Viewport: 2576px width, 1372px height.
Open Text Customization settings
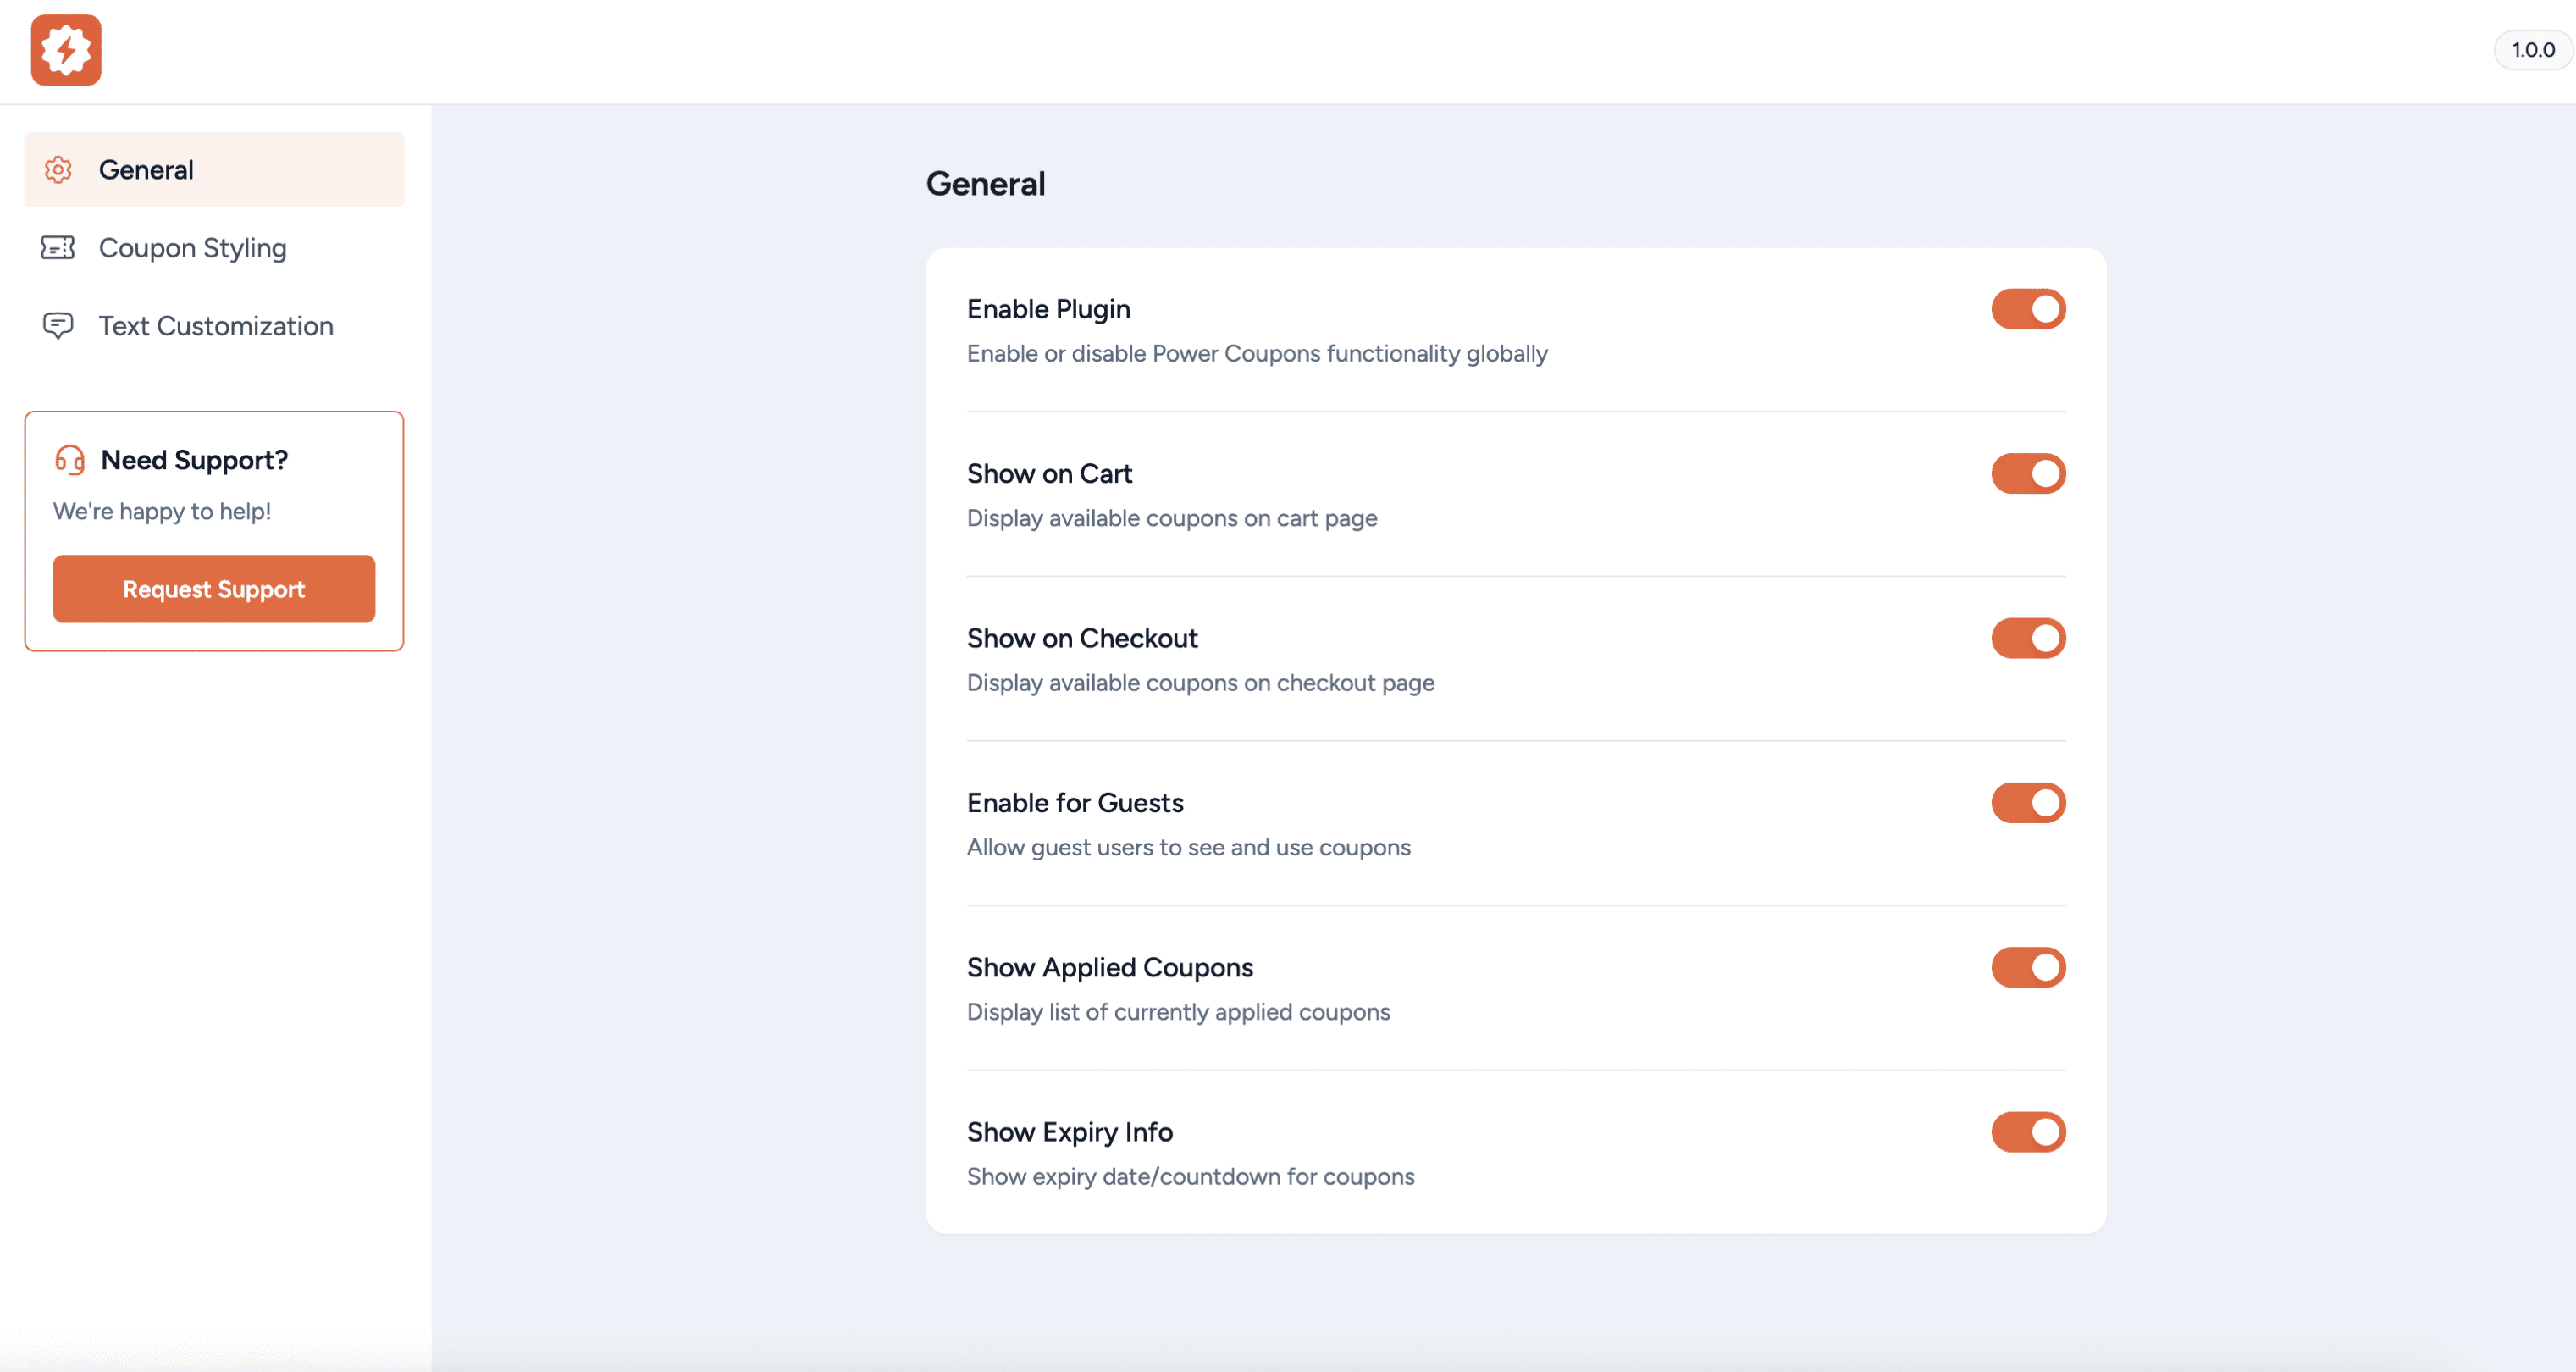tap(215, 326)
